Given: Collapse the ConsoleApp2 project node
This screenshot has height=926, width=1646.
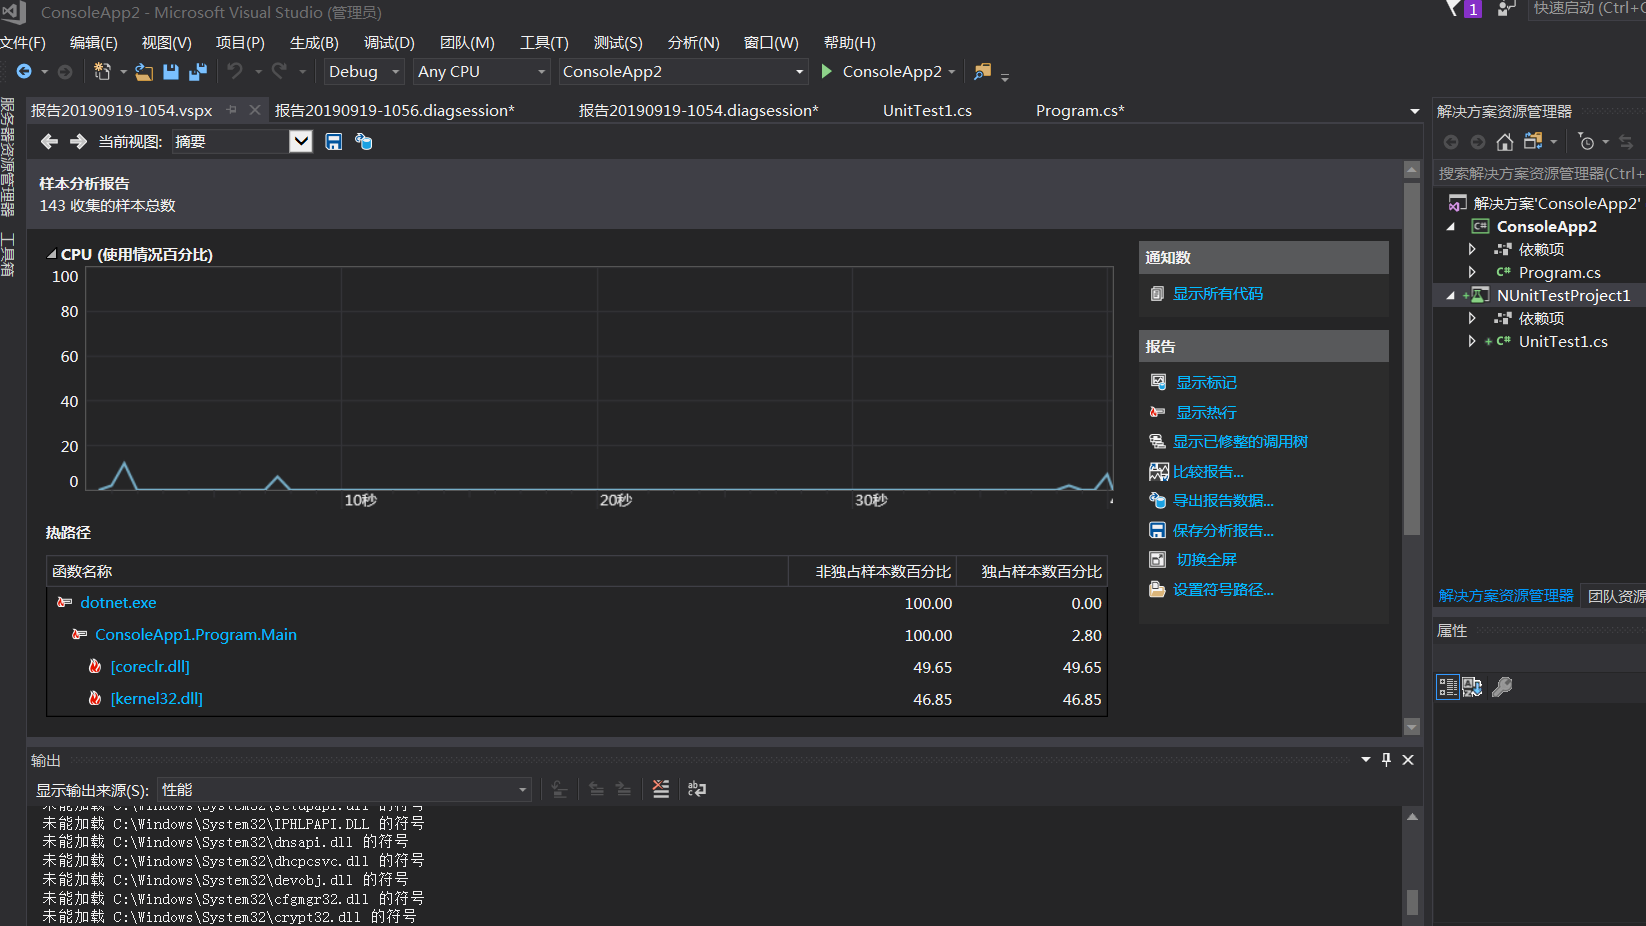Looking at the screenshot, I should (1451, 227).
